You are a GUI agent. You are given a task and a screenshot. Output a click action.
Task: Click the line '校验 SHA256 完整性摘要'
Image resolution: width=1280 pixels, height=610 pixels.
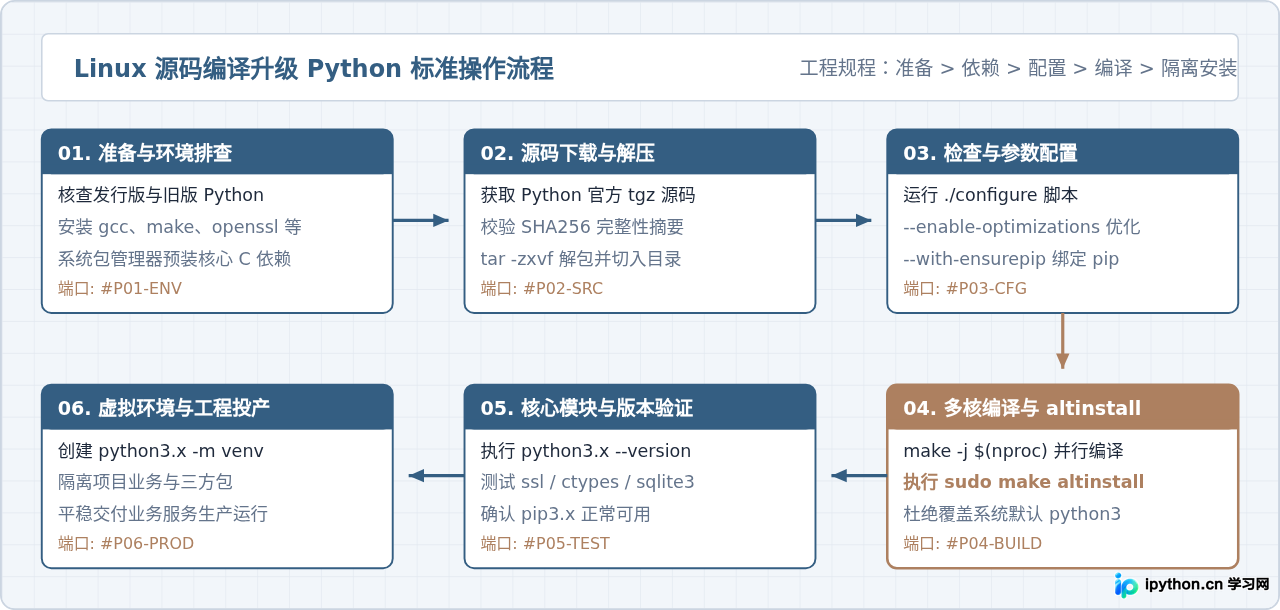point(583,227)
